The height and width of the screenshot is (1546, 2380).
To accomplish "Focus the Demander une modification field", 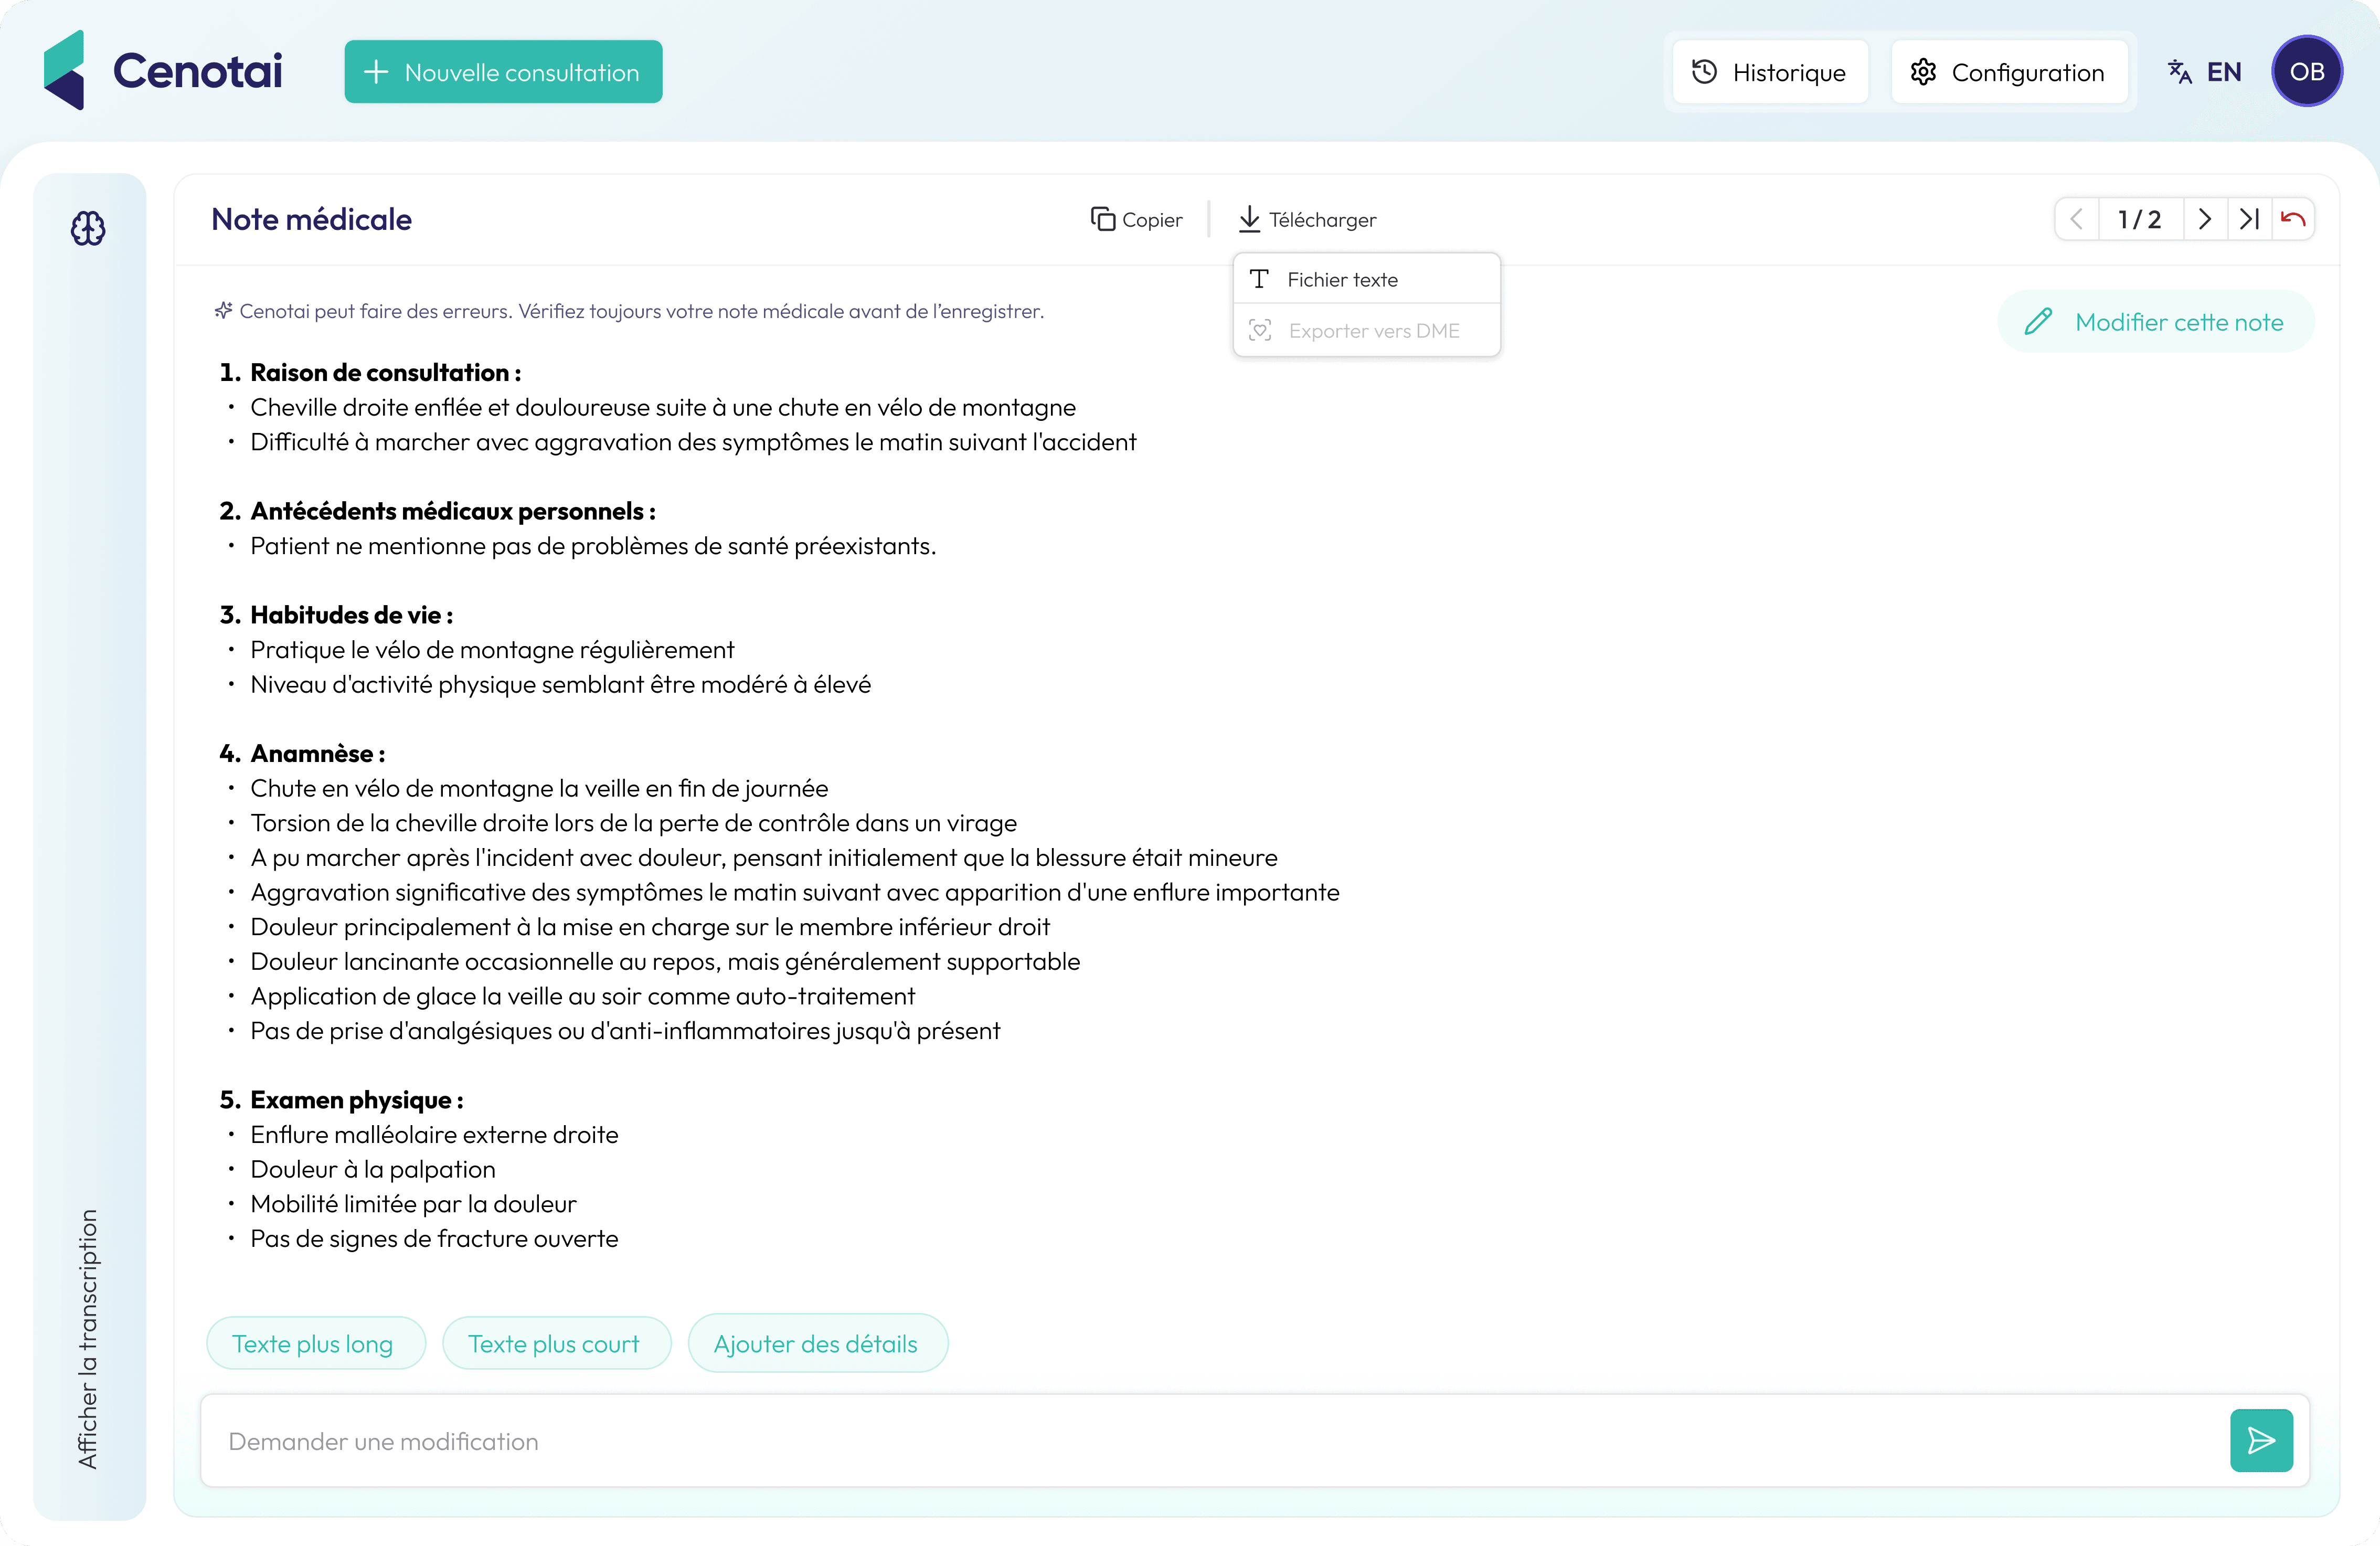I will pyautogui.click(x=1200, y=1441).
